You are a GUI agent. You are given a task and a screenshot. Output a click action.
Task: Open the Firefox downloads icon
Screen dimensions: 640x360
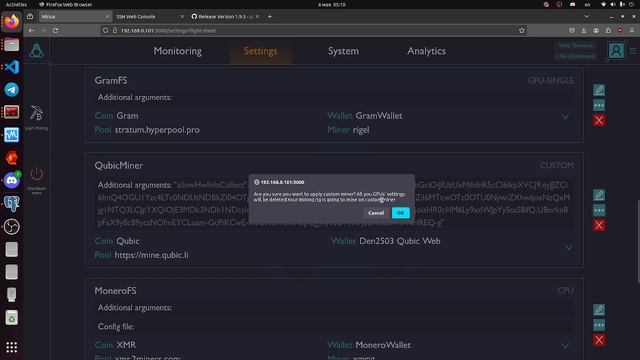tap(584, 31)
